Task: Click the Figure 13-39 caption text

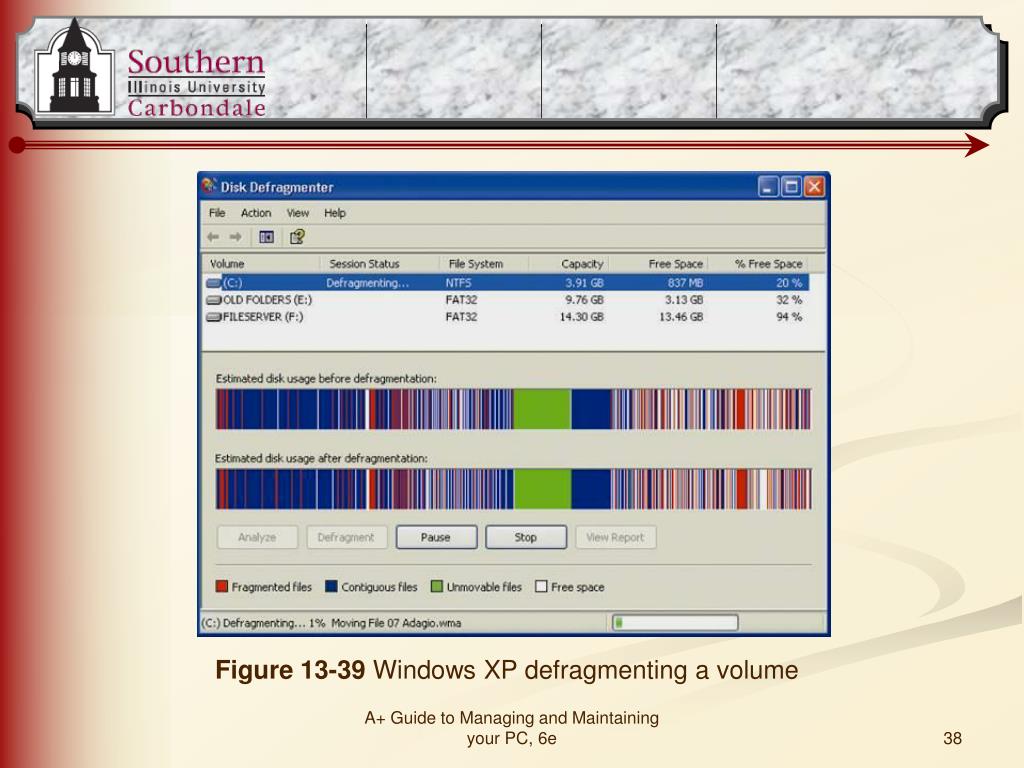Action: point(507,670)
